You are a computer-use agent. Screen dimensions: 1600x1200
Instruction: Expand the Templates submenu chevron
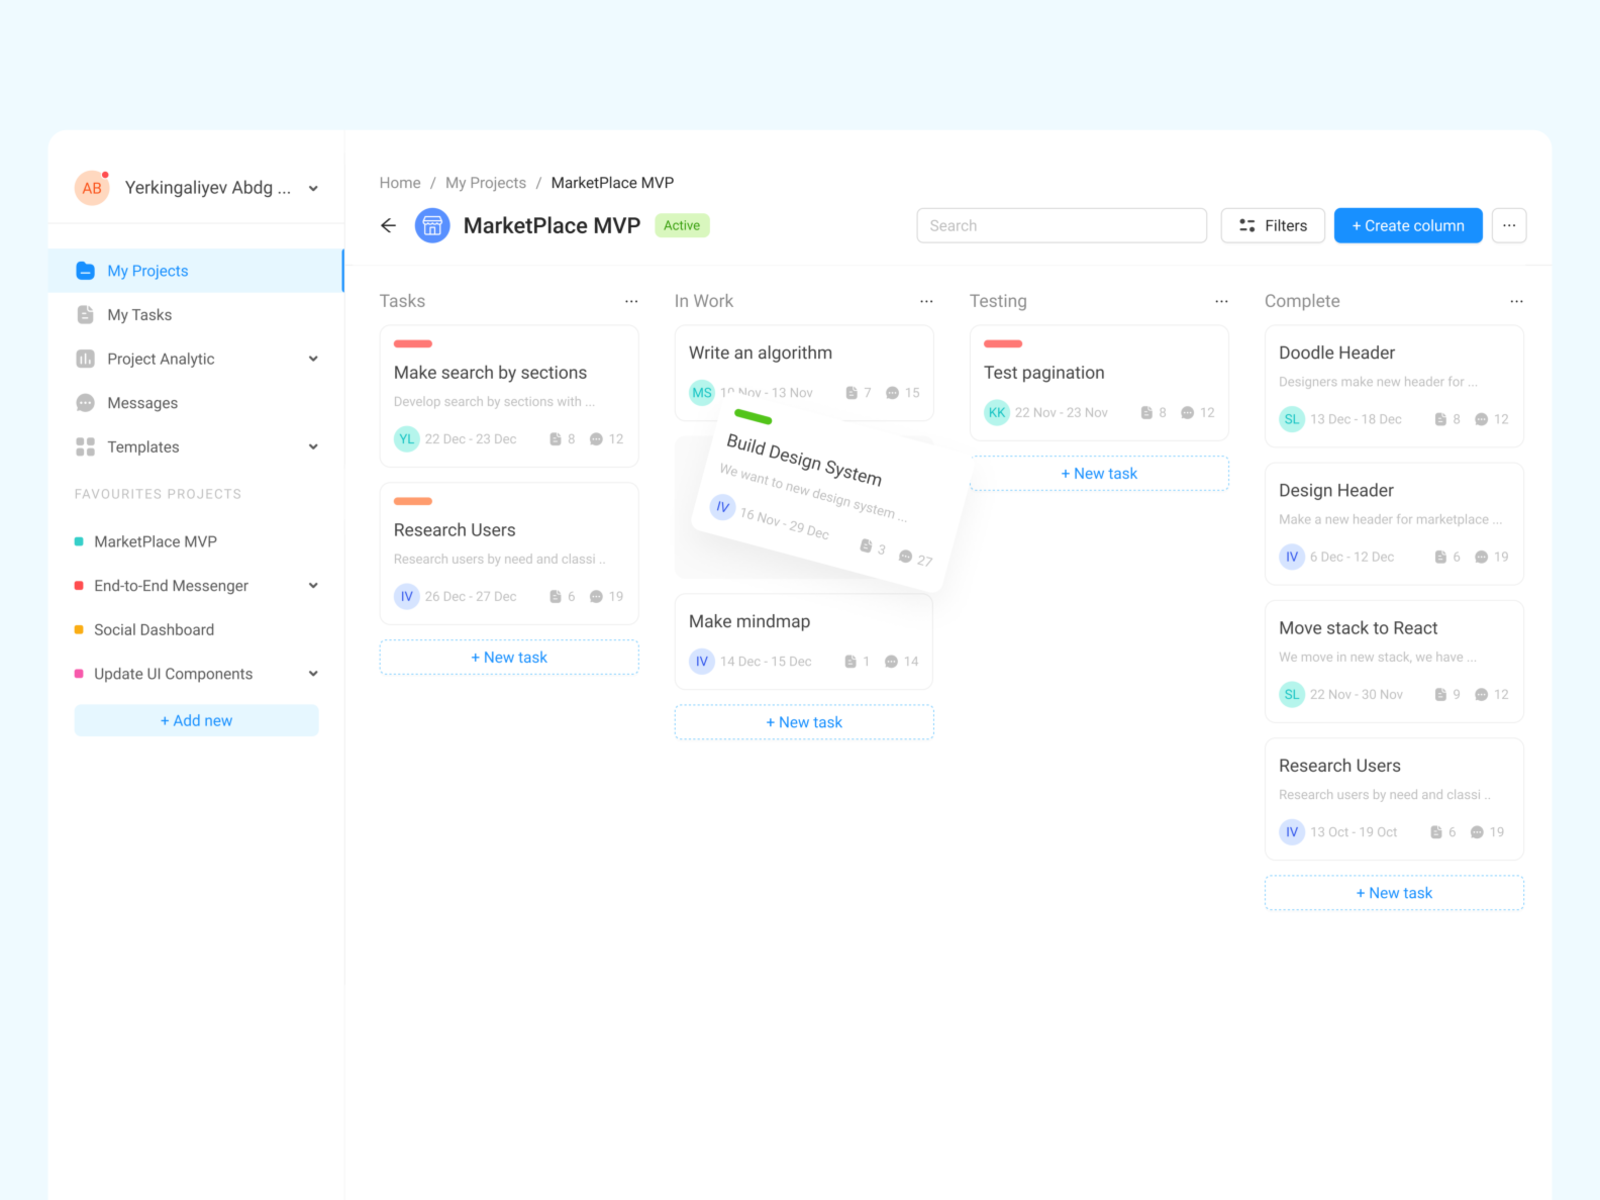pyautogui.click(x=313, y=447)
